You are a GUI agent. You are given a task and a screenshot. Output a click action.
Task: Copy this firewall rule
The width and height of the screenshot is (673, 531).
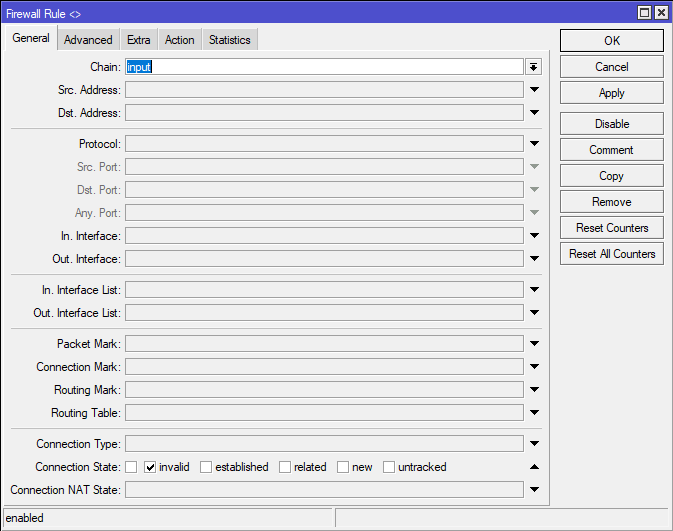click(612, 176)
